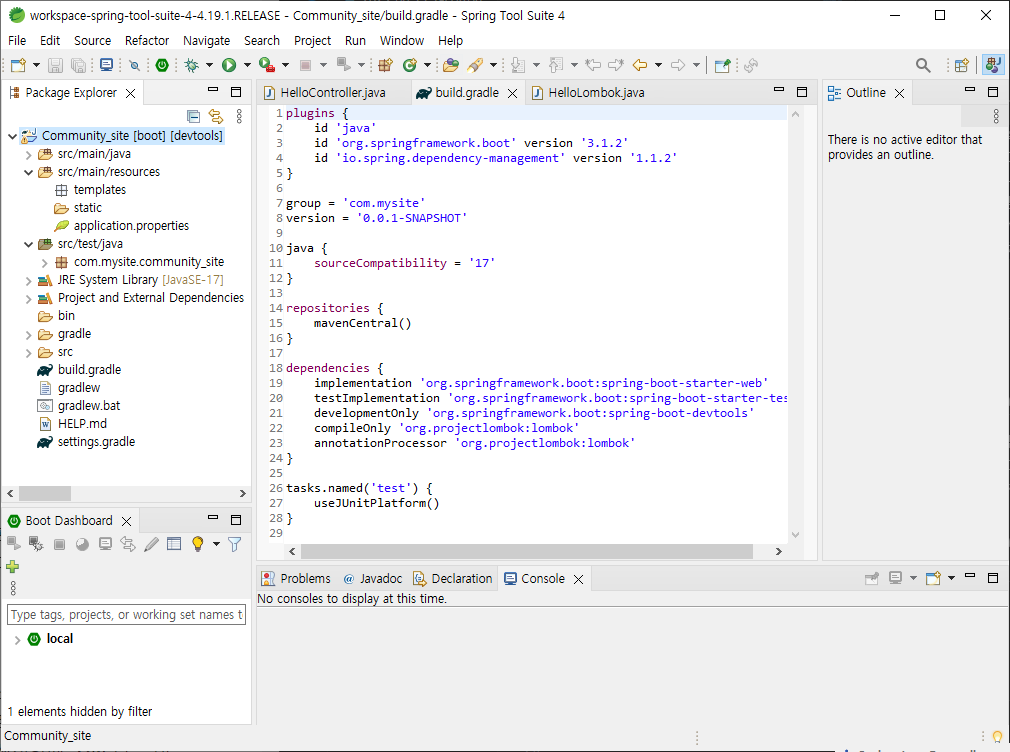
Task: Open the Refactor menu
Action: (x=147, y=41)
